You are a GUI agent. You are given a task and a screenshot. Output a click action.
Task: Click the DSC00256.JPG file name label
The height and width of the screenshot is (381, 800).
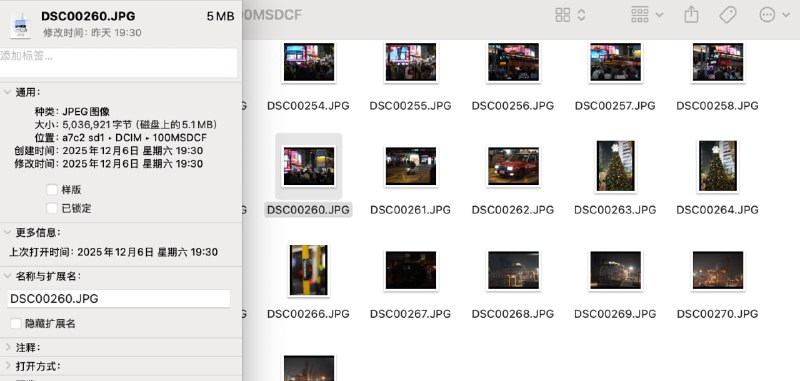click(x=513, y=106)
